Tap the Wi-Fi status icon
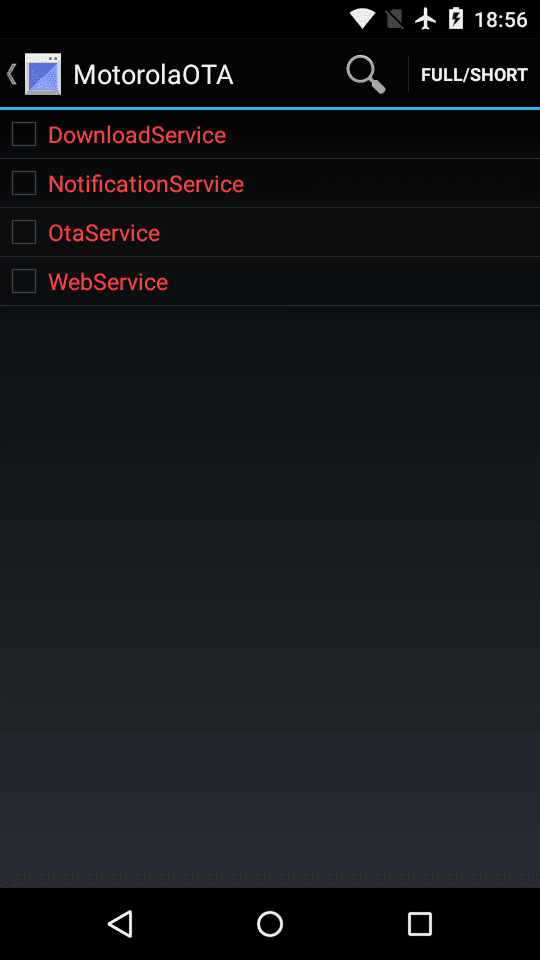Viewport: 540px width, 960px height. coord(362,20)
